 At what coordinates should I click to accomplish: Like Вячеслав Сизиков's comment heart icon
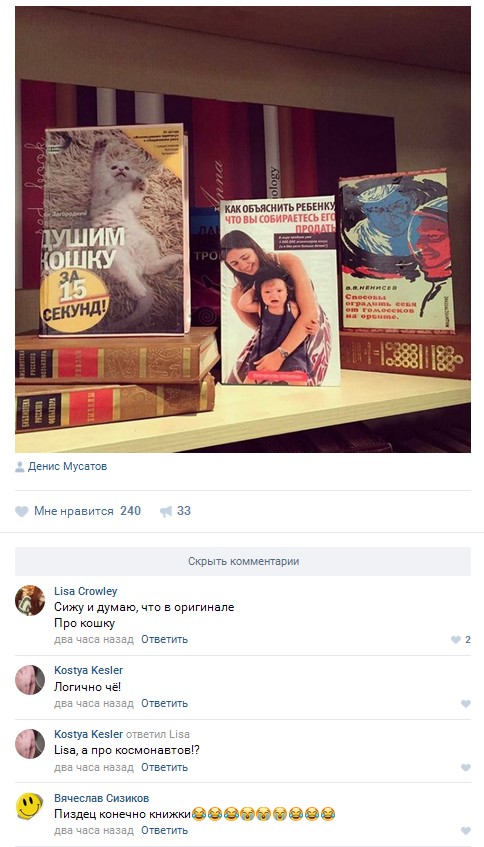466,831
